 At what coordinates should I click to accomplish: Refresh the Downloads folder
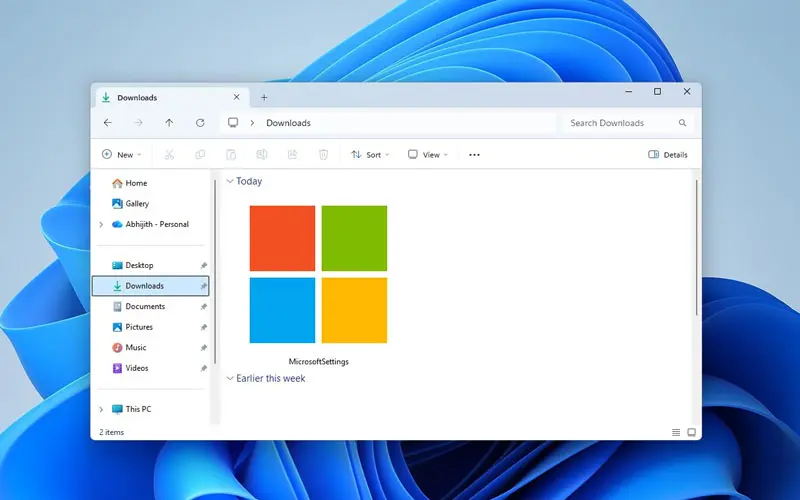coord(200,123)
